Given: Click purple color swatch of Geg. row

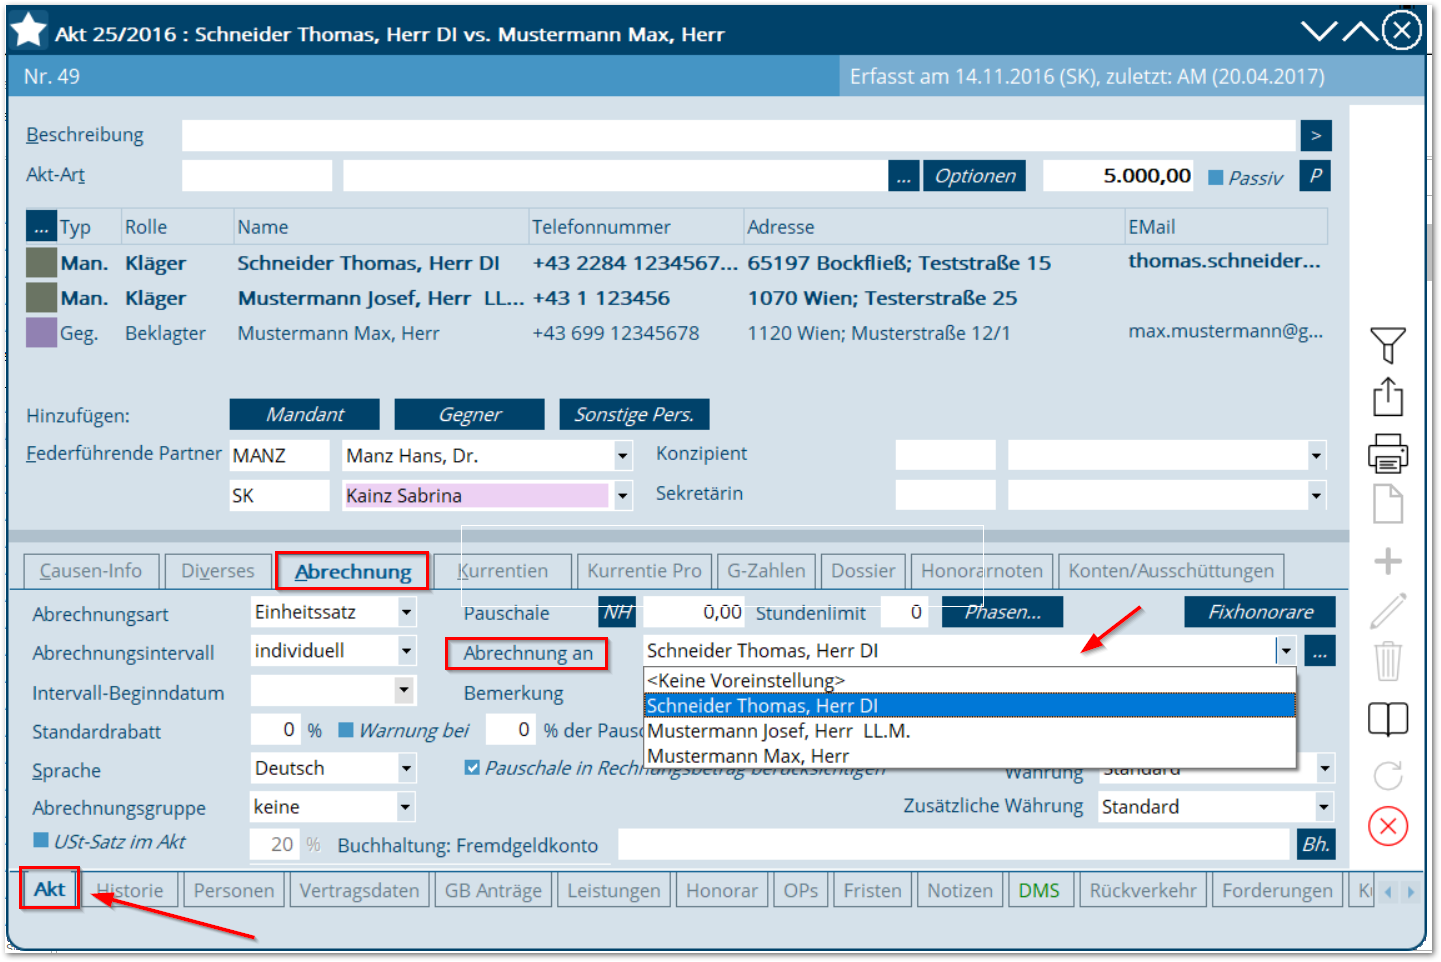Looking at the screenshot, I should (41, 332).
